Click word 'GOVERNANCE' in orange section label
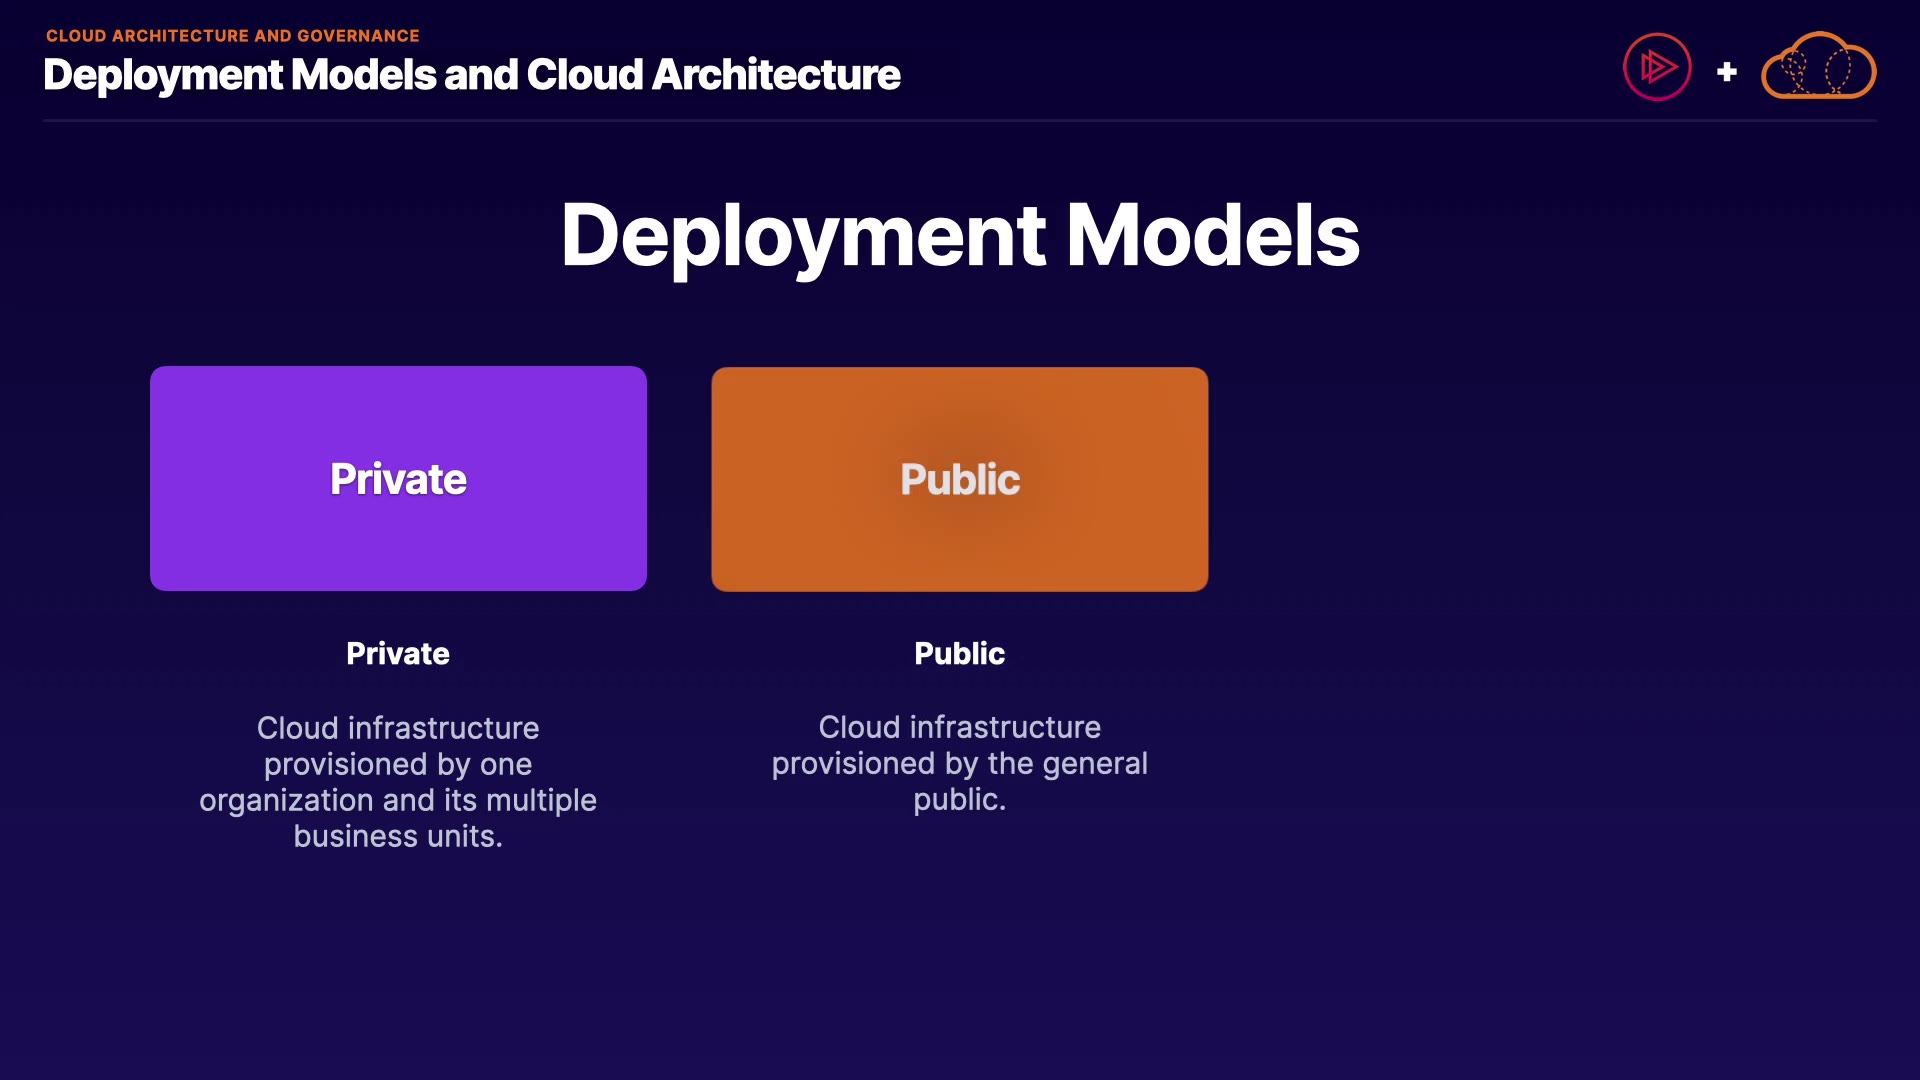The height and width of the screenshot is (1080, 1920). [358, 36]
